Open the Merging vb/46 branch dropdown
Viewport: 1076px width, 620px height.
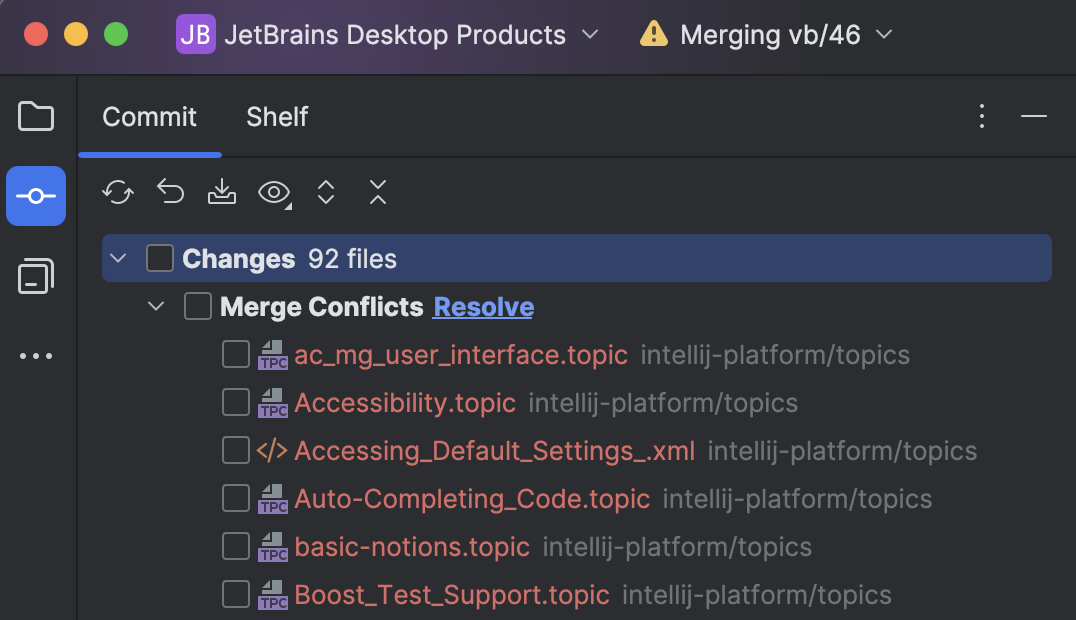(x=884, y=34)
